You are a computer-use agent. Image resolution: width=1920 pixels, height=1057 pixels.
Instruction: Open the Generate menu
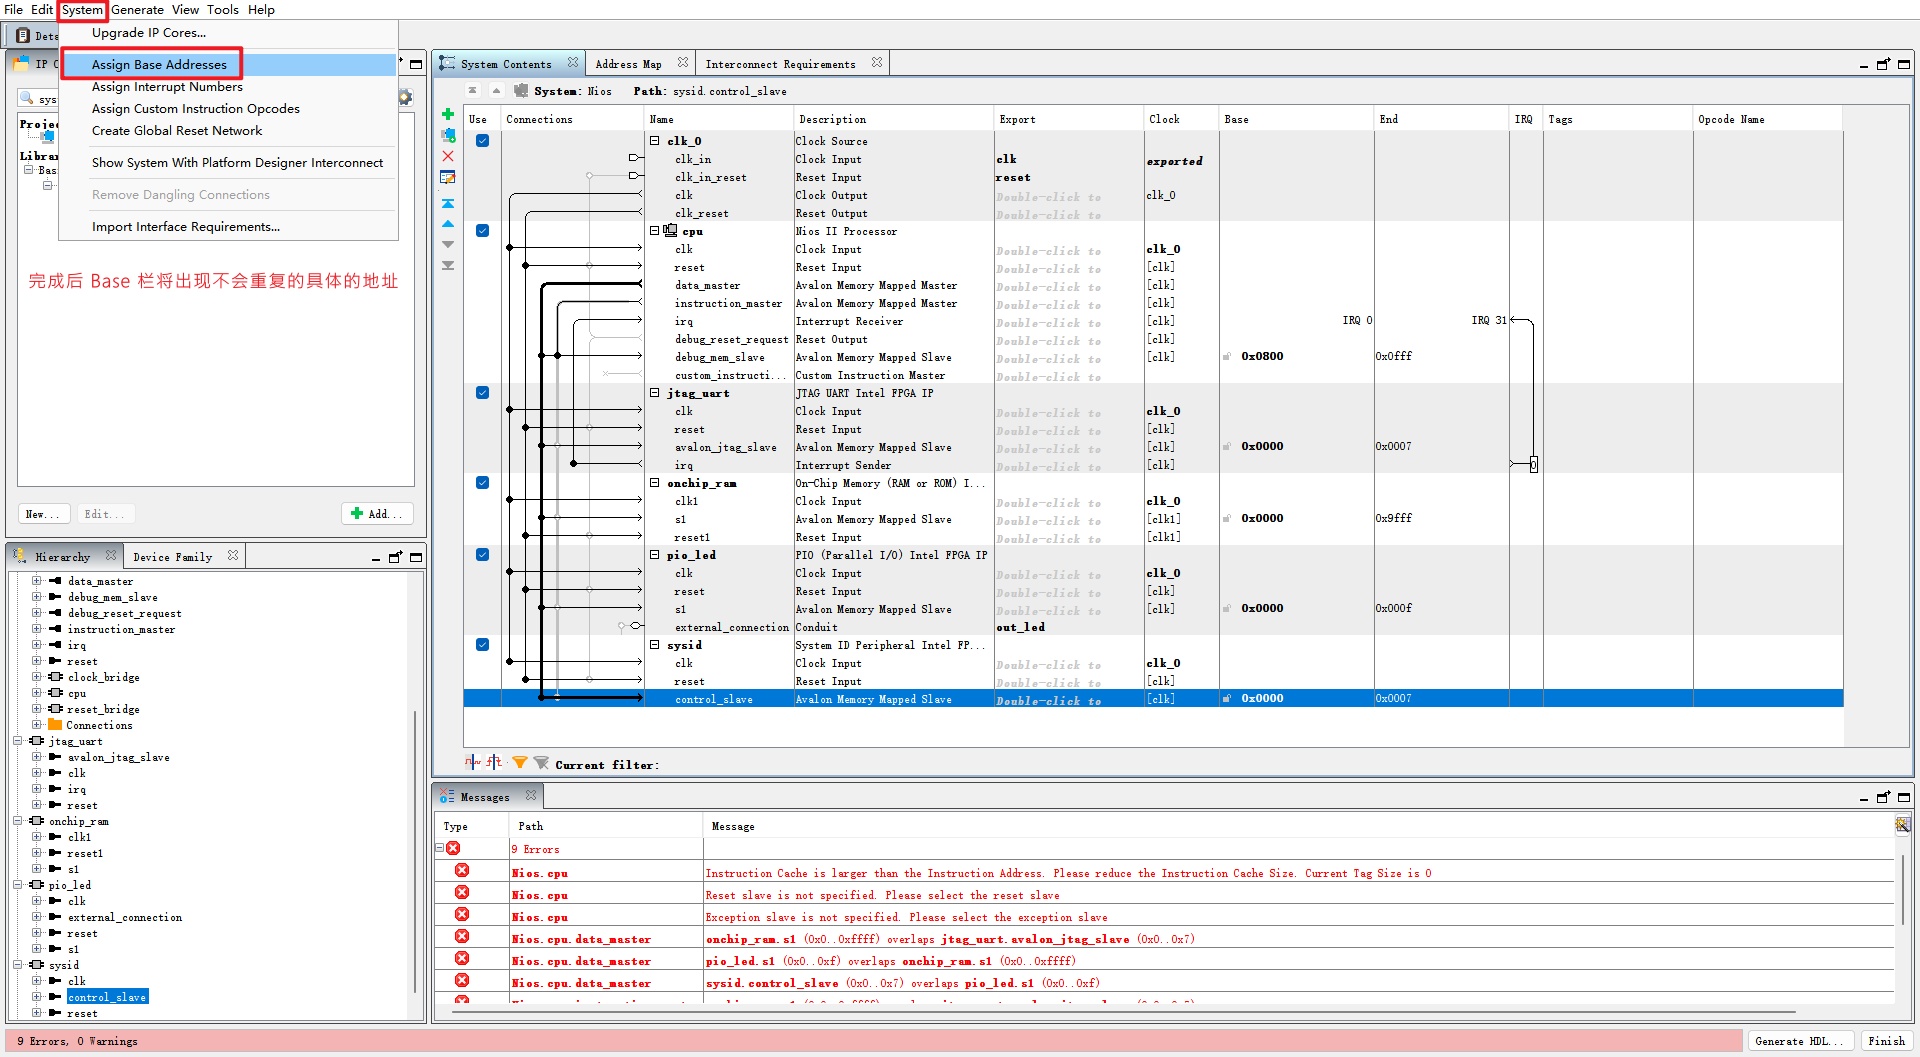[x=138, y=10]
